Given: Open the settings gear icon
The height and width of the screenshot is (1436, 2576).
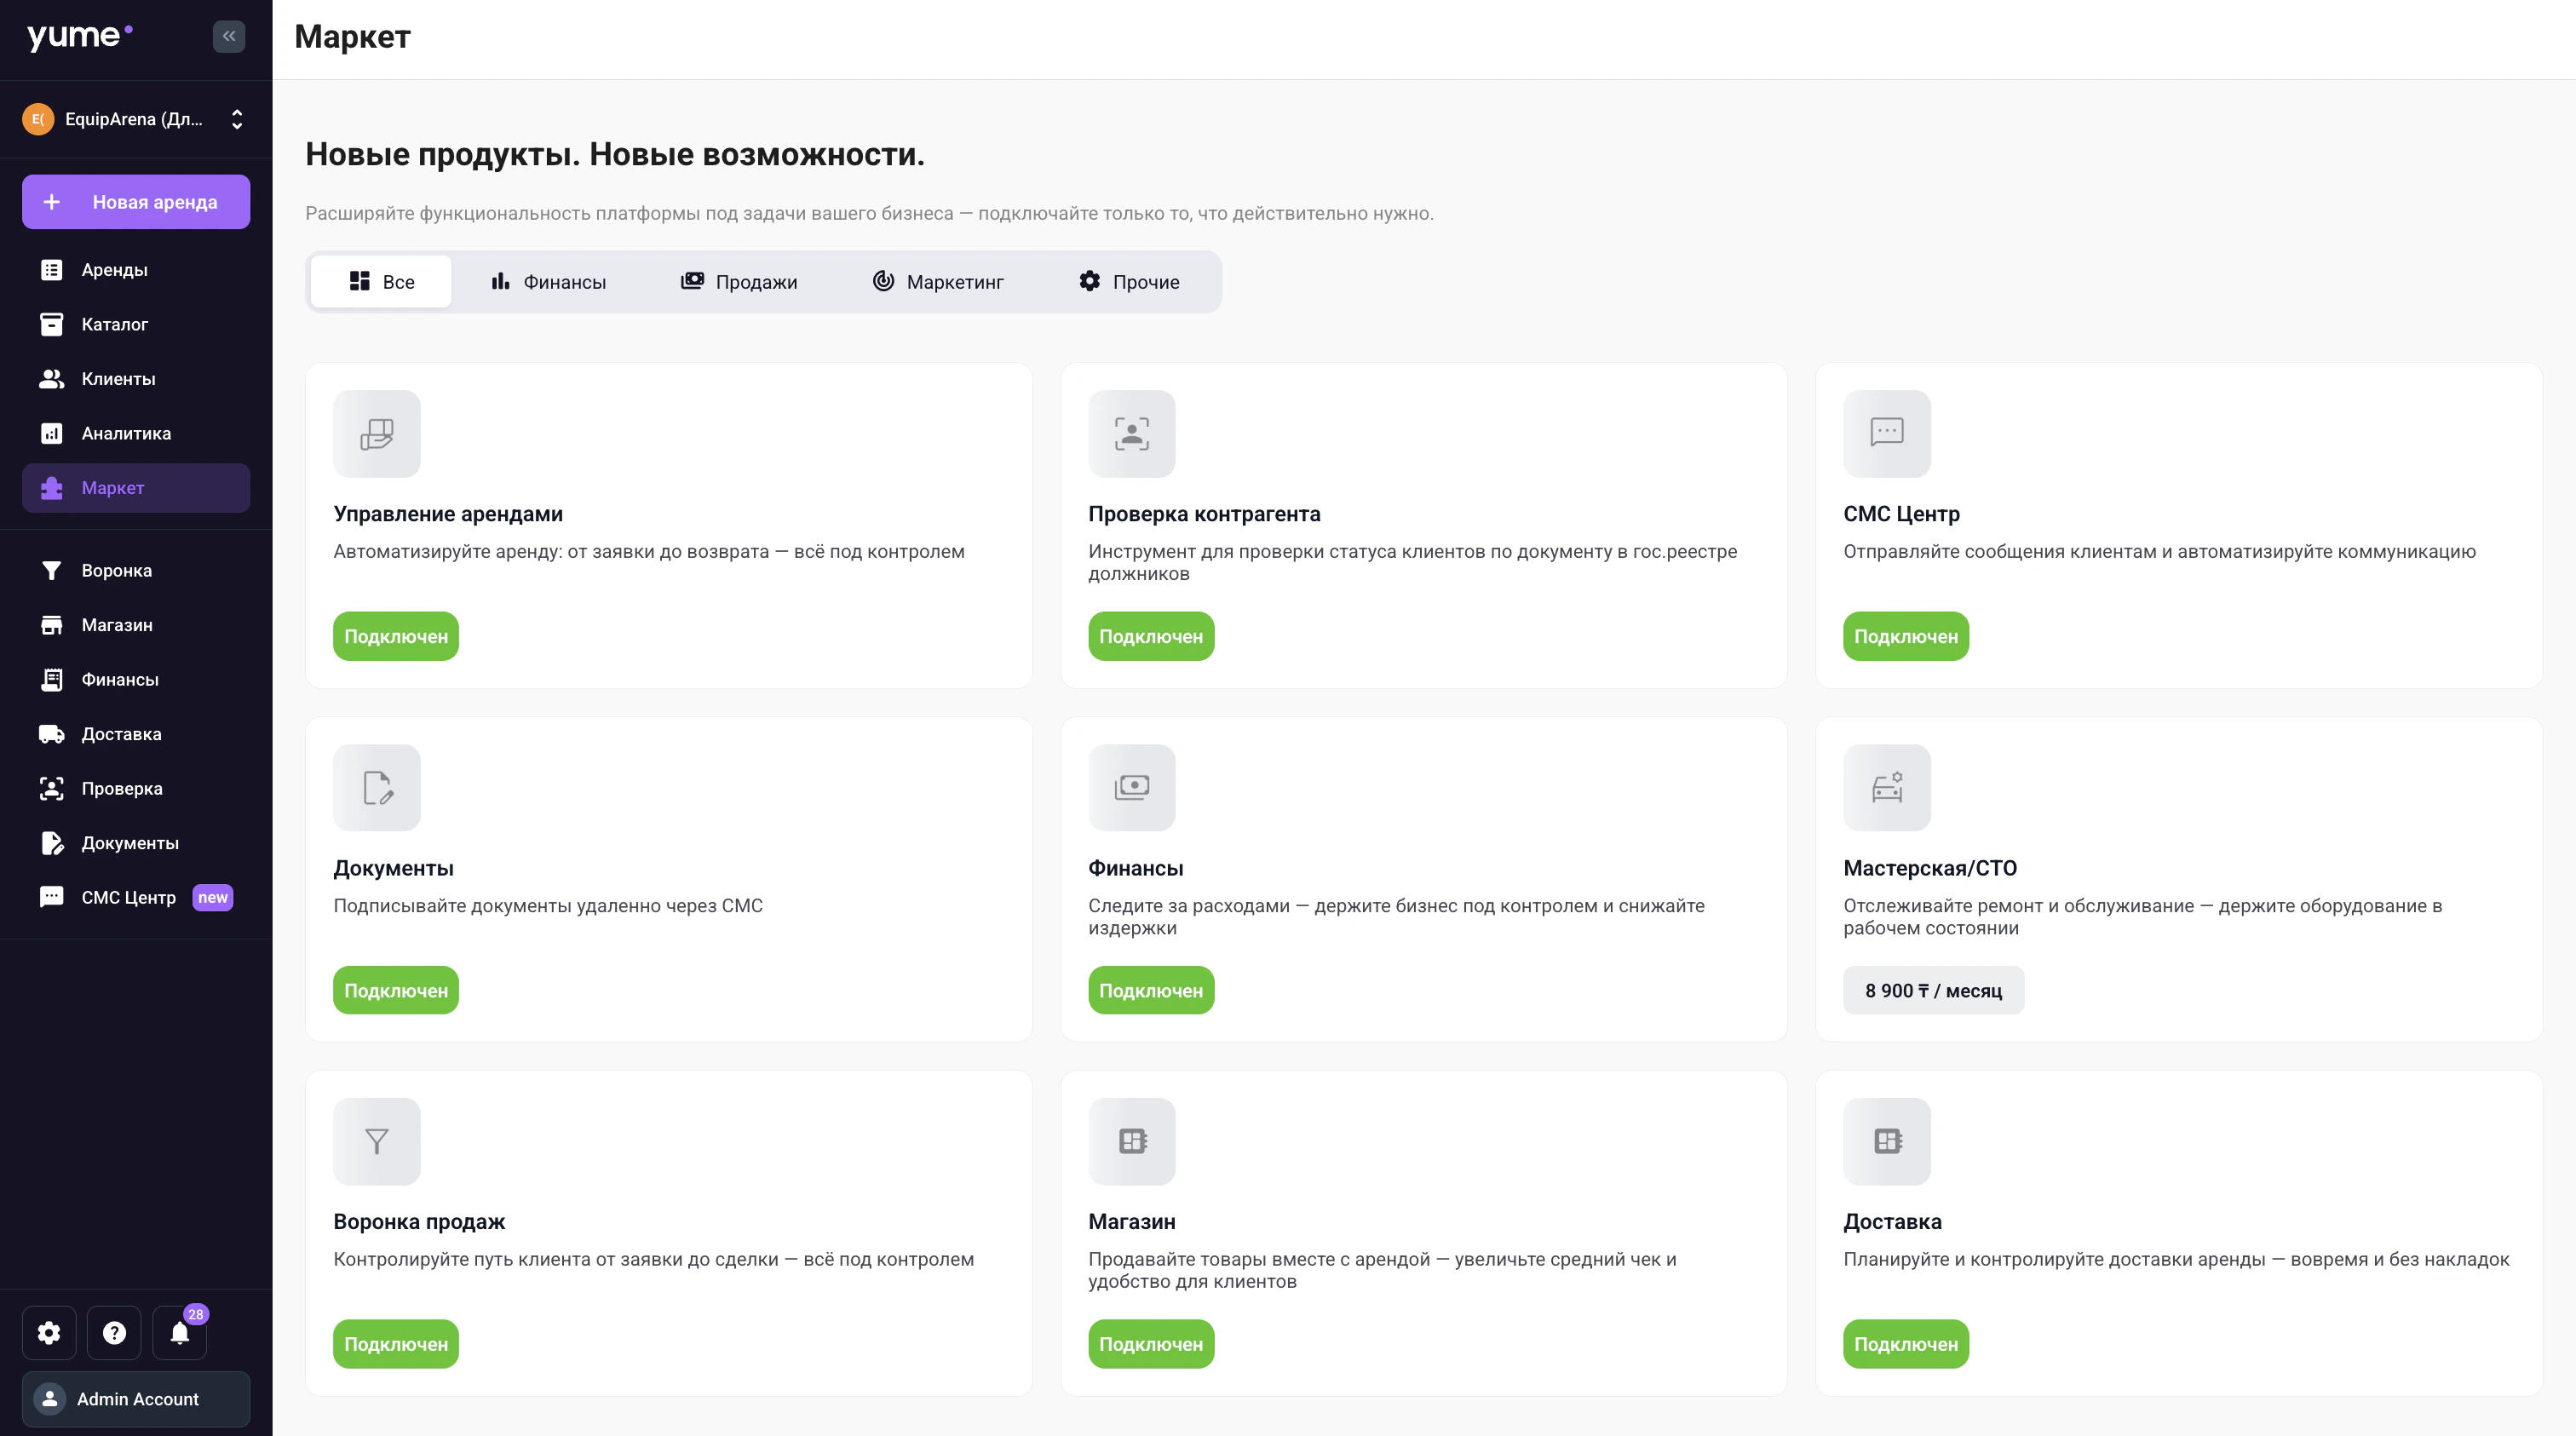Looking at the screenshot, I should point(49,1332).
